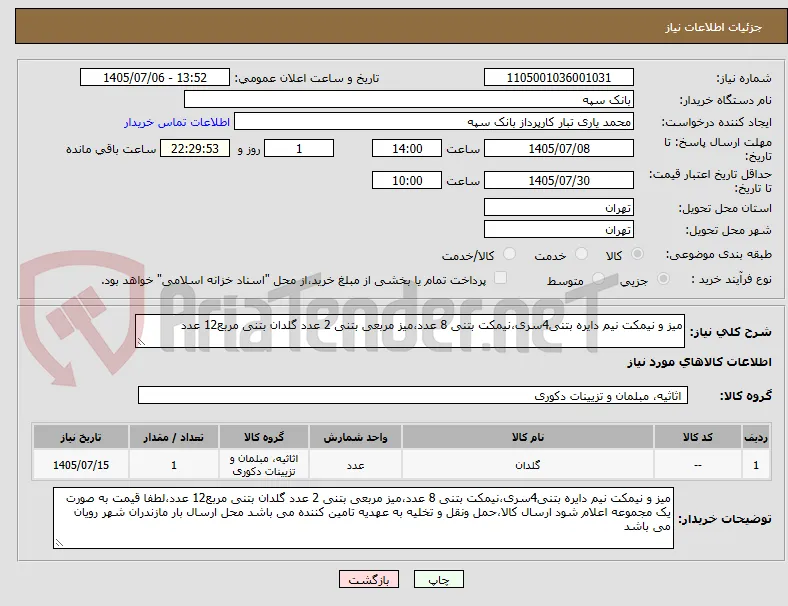Click the row number cell 1
The height and width of the screenshot is (606, 788).
click(755, 465)
